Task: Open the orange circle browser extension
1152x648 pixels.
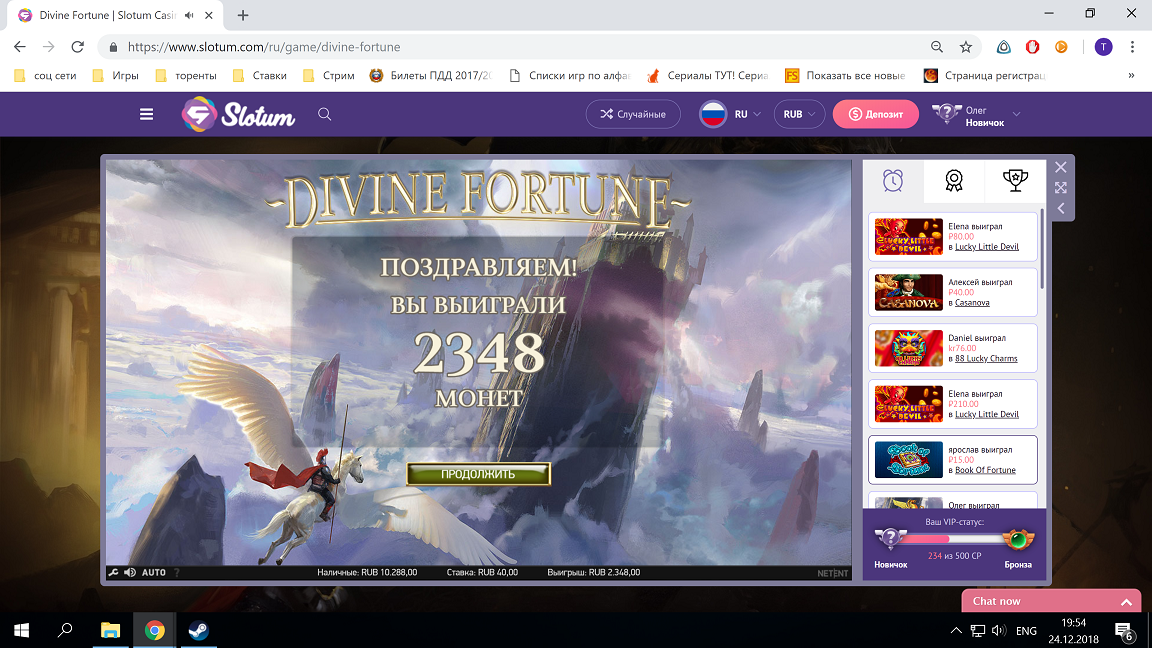Action: pyautogui.click(x=1061, y=47)
